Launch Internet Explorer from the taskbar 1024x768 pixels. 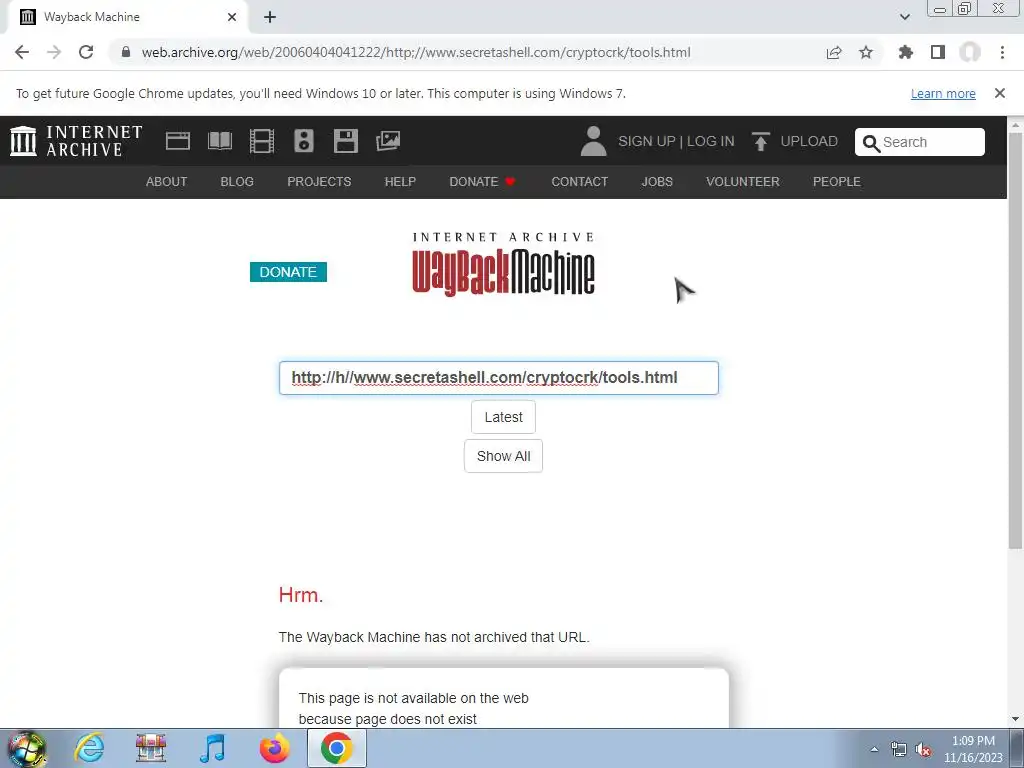(89, 748)
